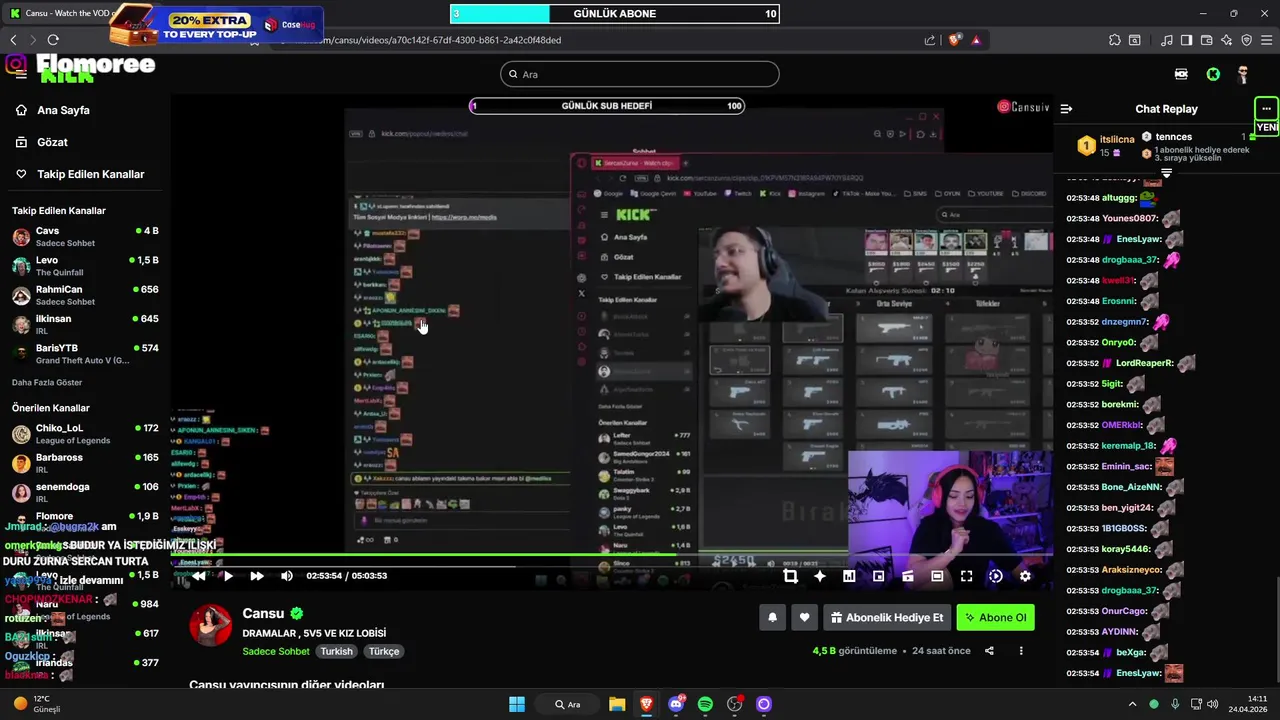Open File Explorer from taskbar

tap(617, 704)
